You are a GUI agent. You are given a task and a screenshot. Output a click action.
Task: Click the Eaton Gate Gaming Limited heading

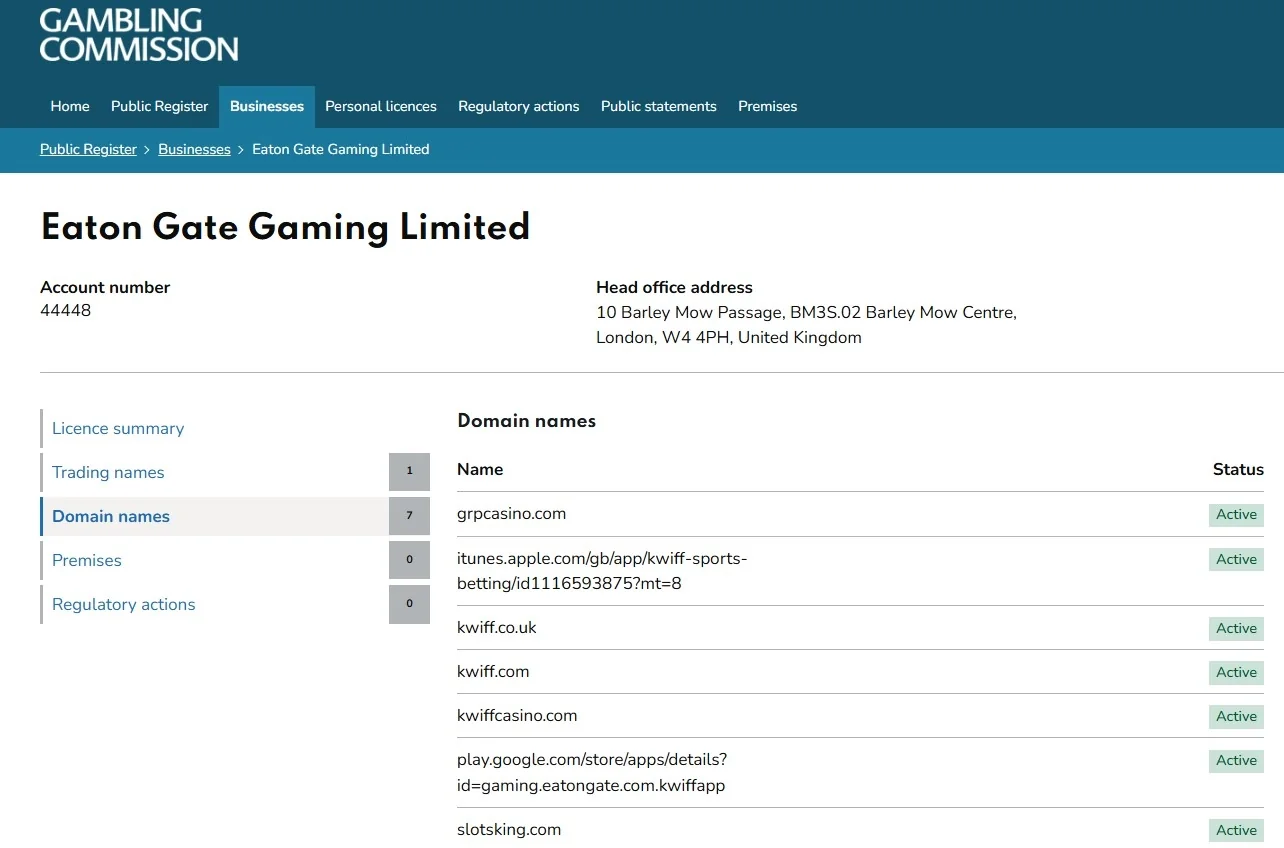[285, 228]
